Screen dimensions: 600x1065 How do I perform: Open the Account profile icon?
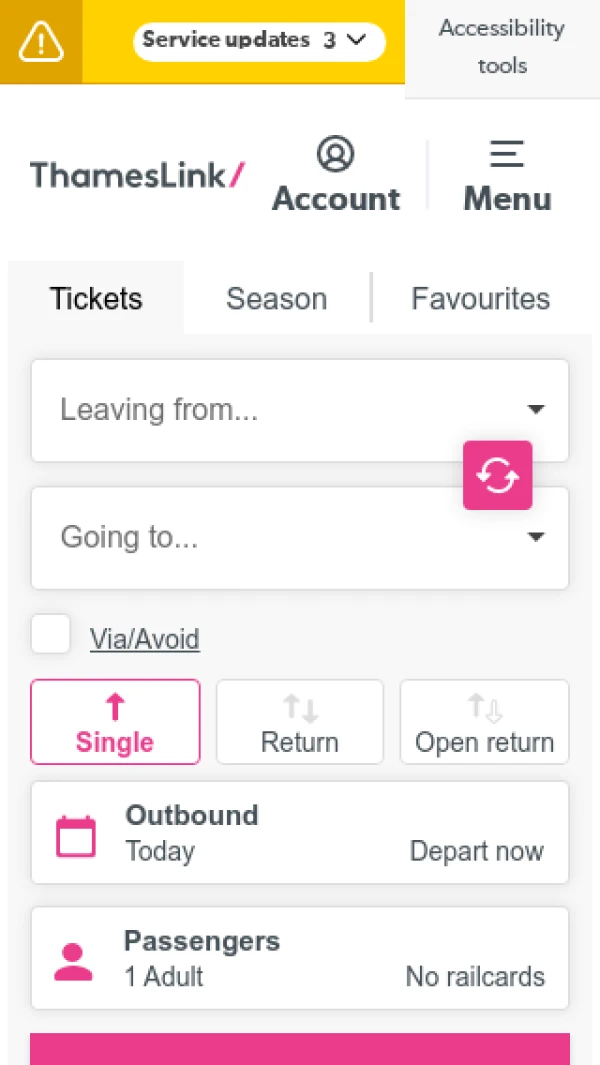coord(336,155)
